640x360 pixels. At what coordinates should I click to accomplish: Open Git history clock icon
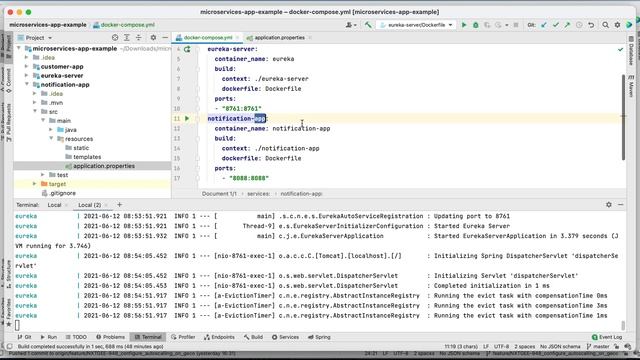click(x=579, y=25)
